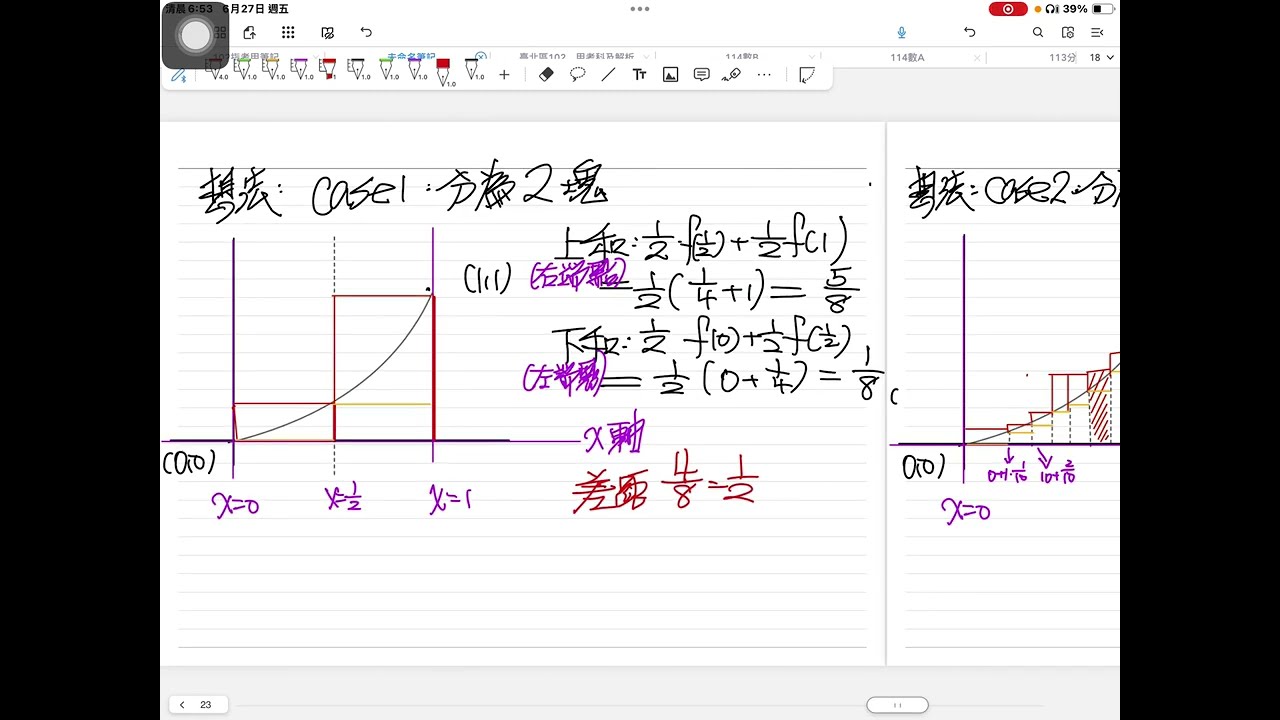Image resolution: width=1280 pixels, height=720 pixels.
Task: Open the 18 tabs dropdown
Action: pos(1101,57)
